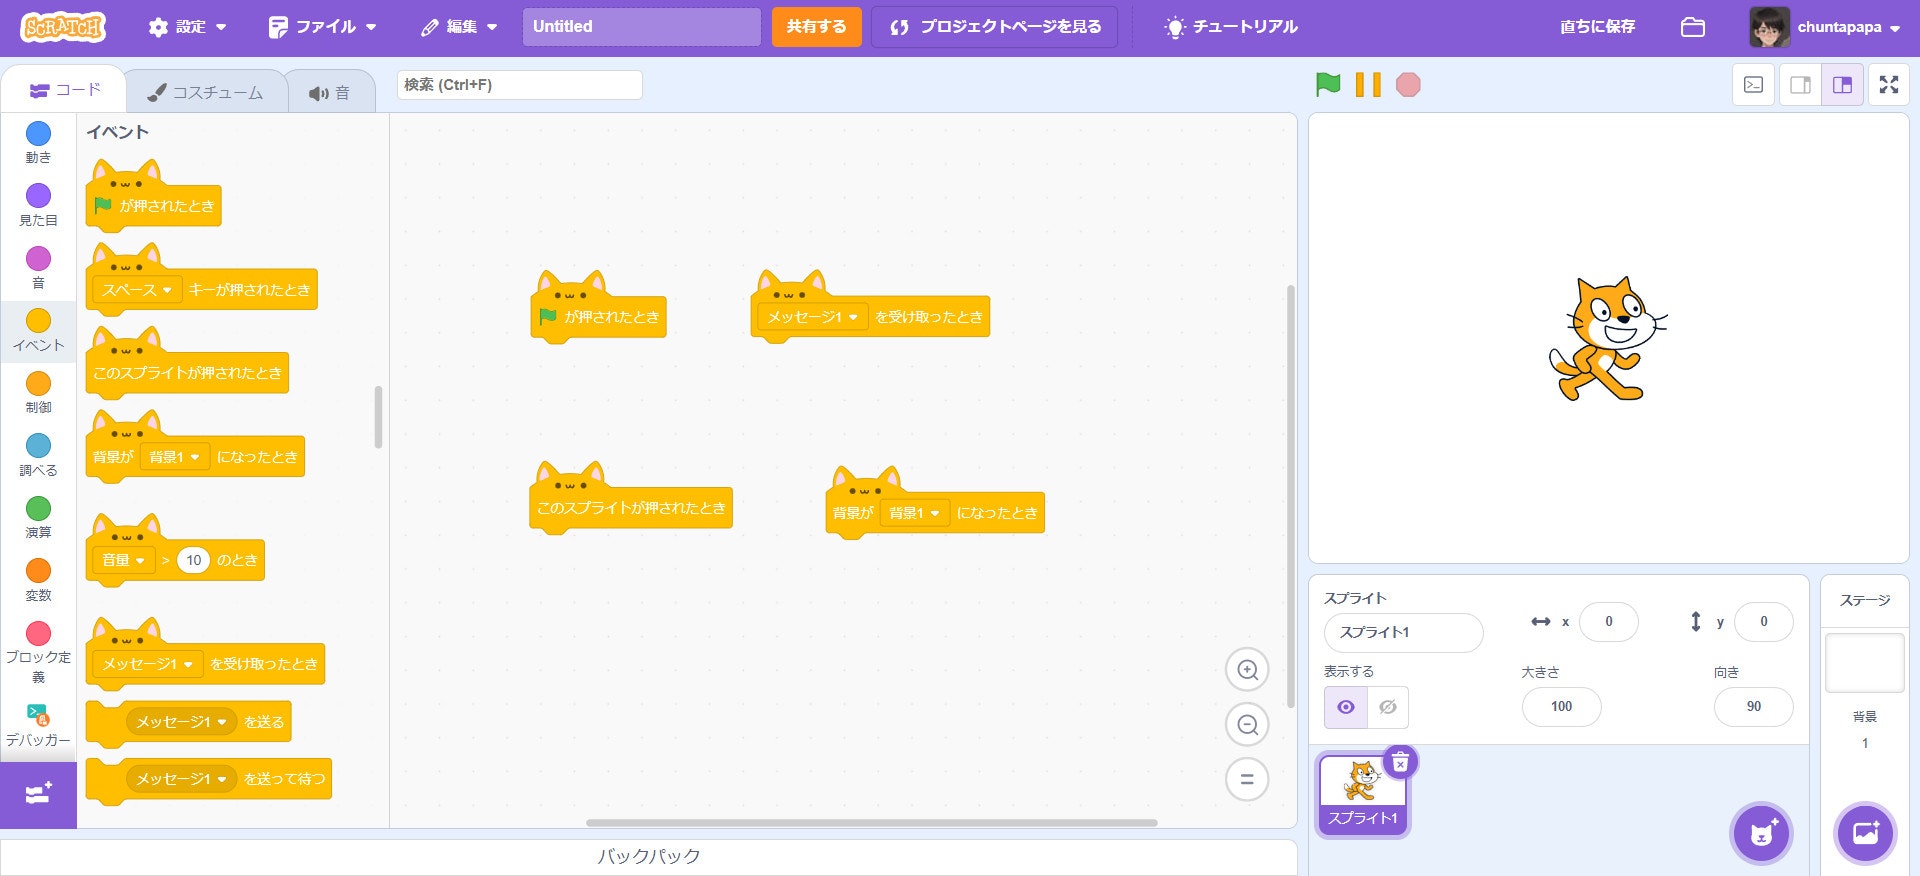Viewport: 1920px width, 876px height.
Task: Select the 制御 (Control) category
Action: (x=38, y=393)
